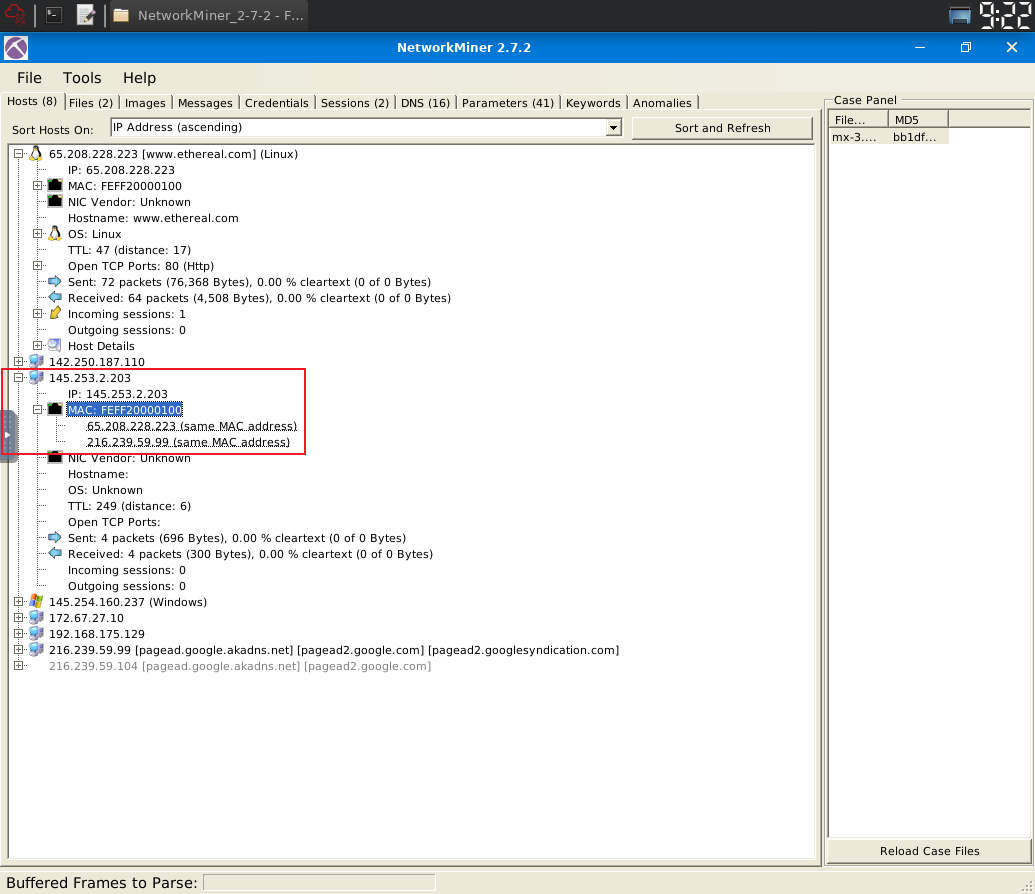The height and width of the screenshot is (894, 1035).
Task: Click the display icon near the clock
Action: (959, 15)
